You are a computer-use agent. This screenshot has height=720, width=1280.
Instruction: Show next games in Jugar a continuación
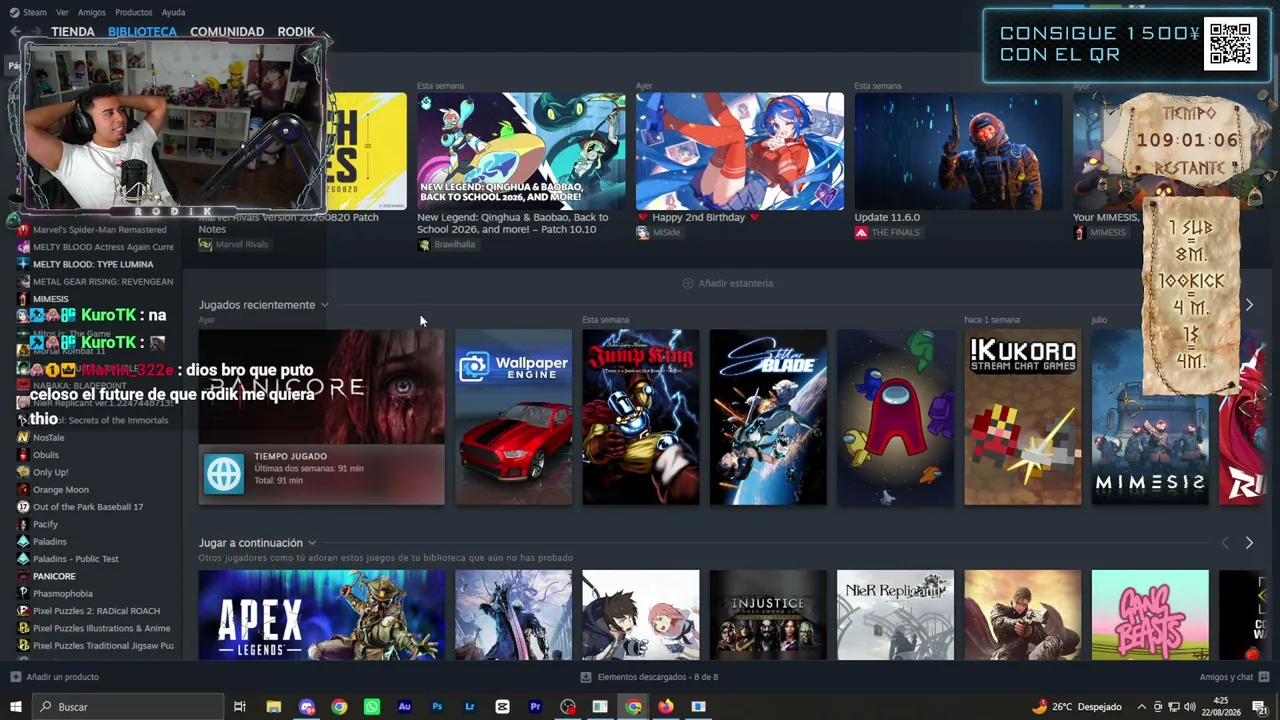(x=1249, y=543)
